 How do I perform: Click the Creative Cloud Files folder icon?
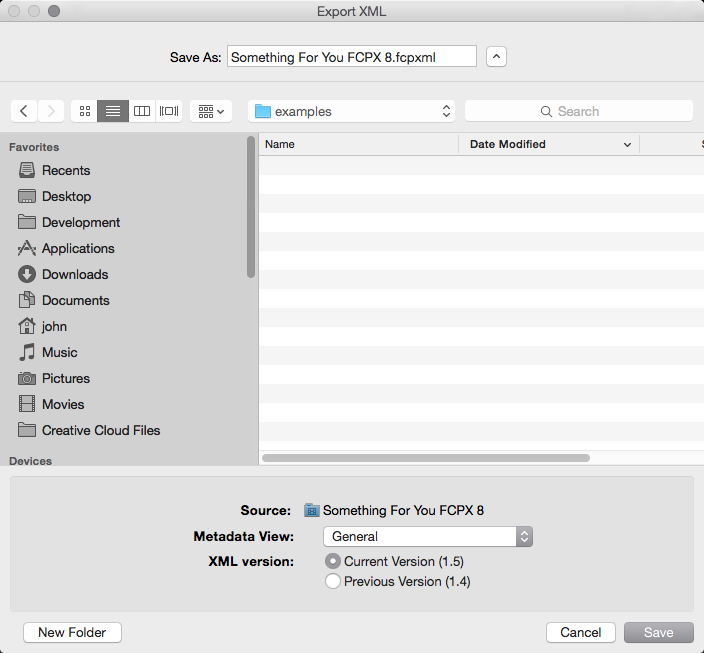(26, 430)
